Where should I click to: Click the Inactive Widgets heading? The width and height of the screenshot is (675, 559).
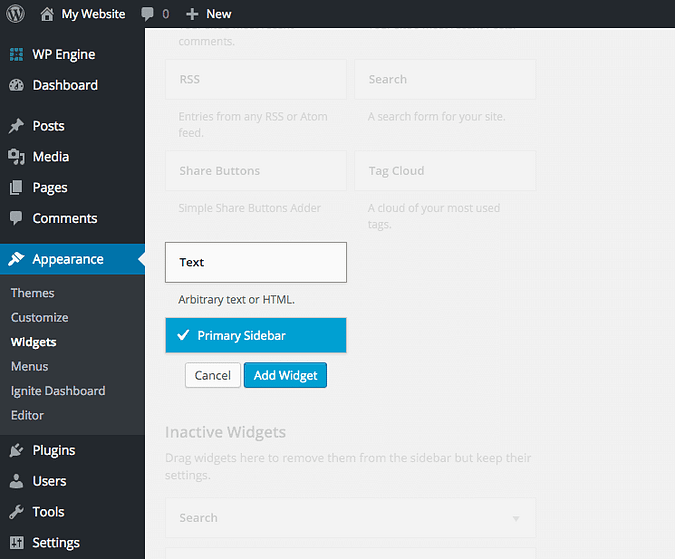[x=225, y=432]
